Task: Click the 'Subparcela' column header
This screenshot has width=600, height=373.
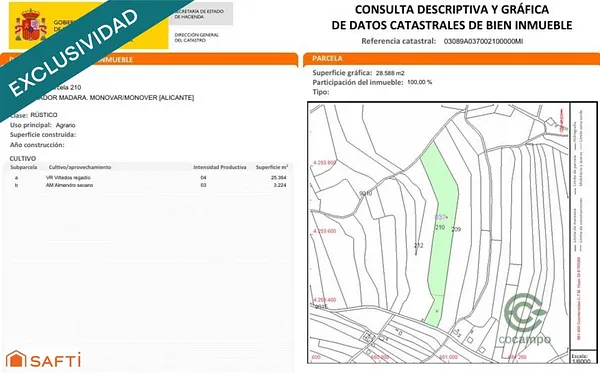Action: (x=24, y=167)
